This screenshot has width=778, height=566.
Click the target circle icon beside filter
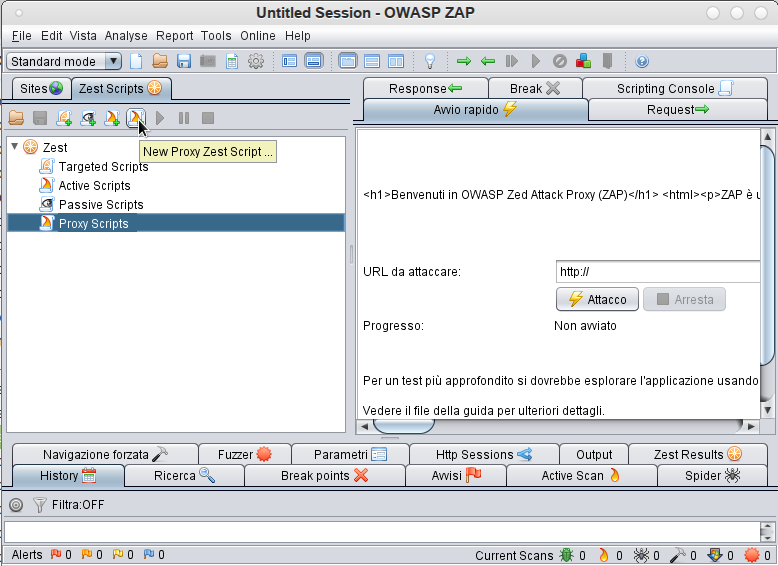pyautogui.click(x=16, y=505)
